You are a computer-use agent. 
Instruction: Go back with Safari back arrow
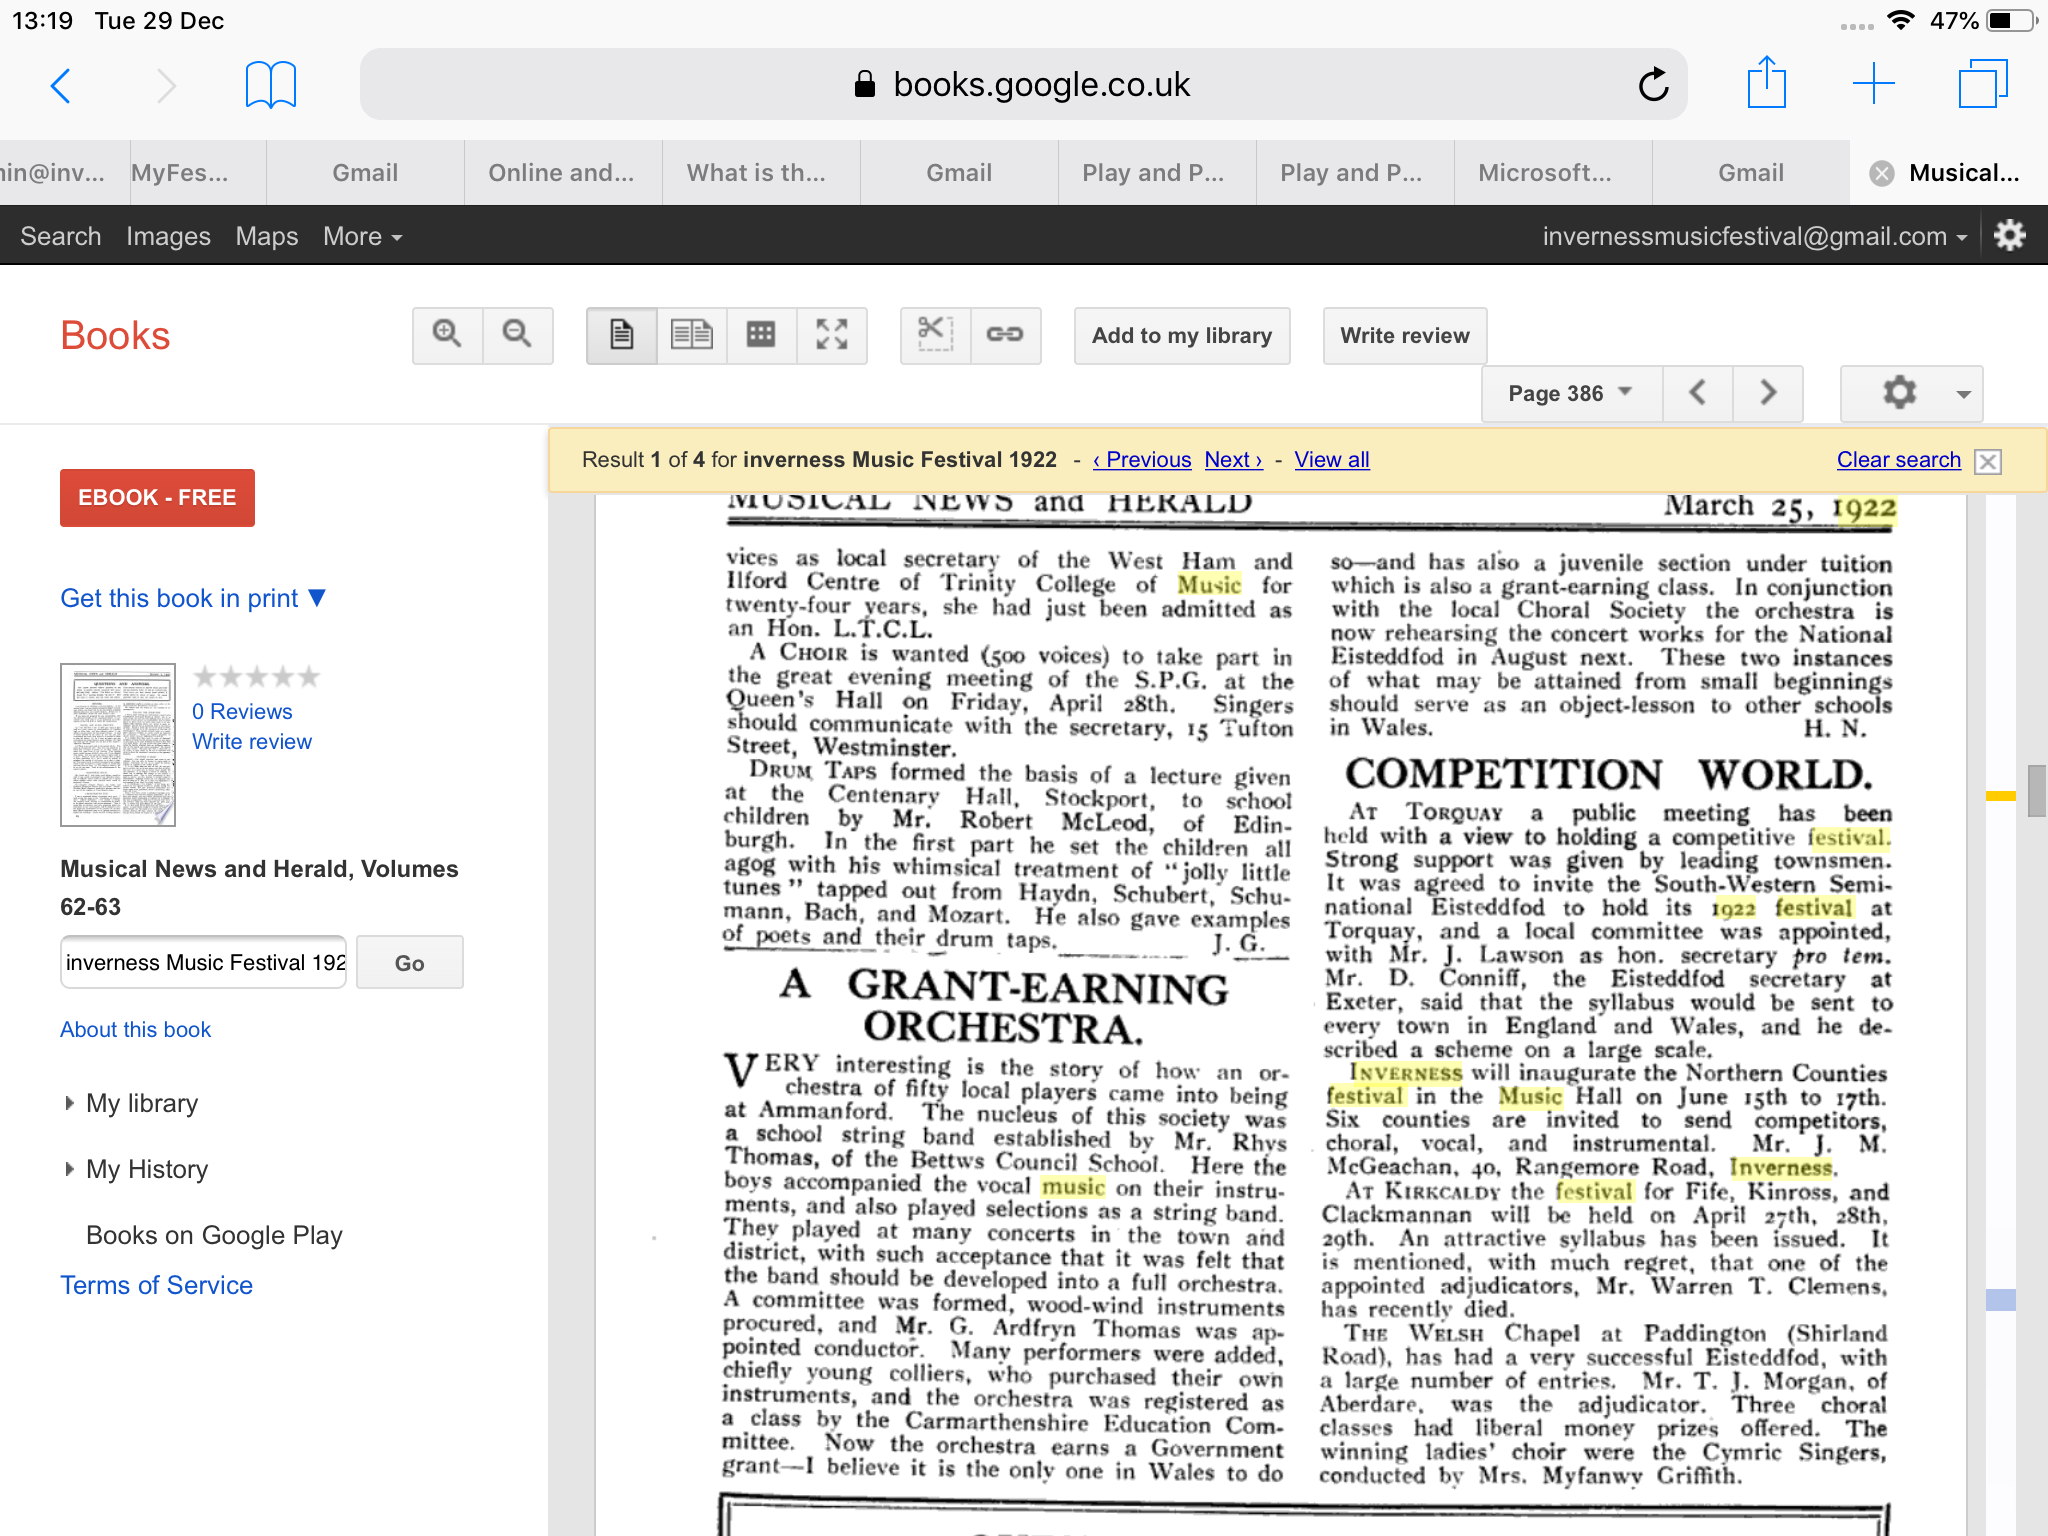tap(61, 86)
